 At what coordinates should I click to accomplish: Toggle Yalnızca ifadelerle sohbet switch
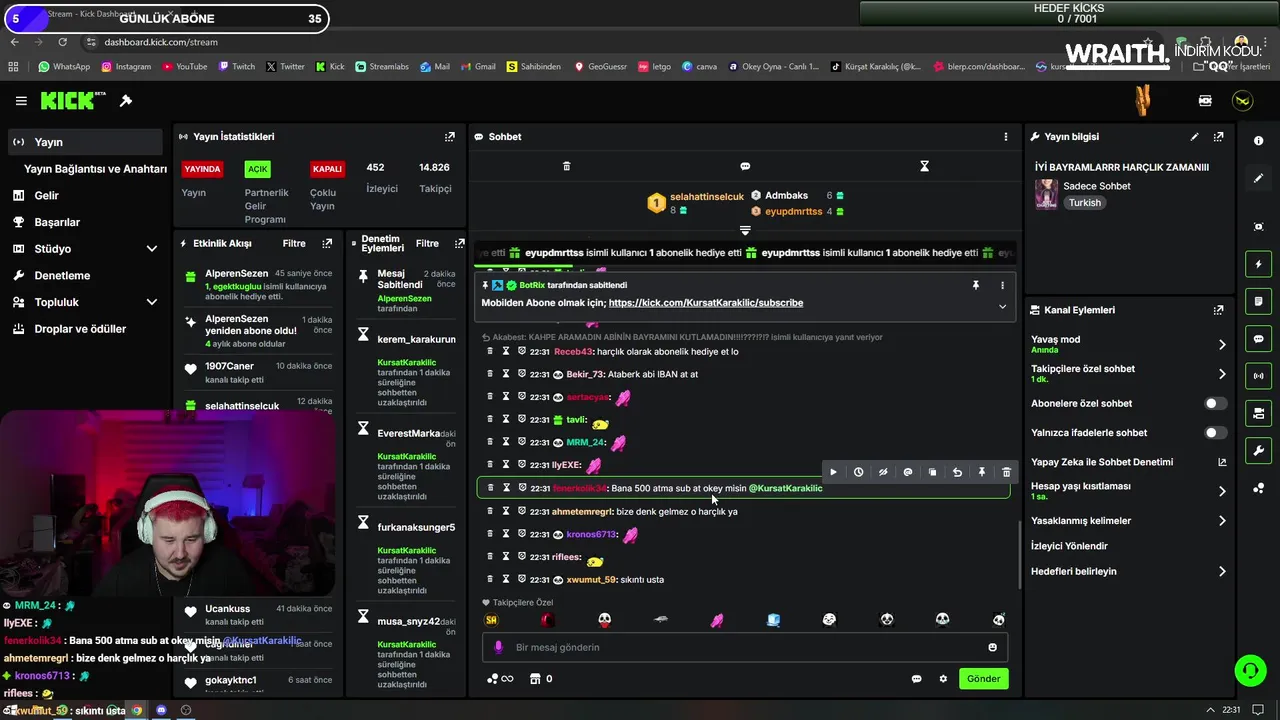click(x=1215, y=433)
